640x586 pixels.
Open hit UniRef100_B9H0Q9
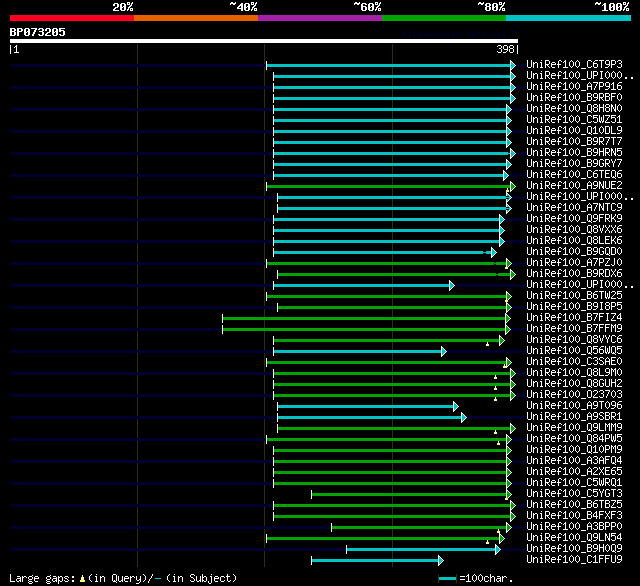point(574,549)
